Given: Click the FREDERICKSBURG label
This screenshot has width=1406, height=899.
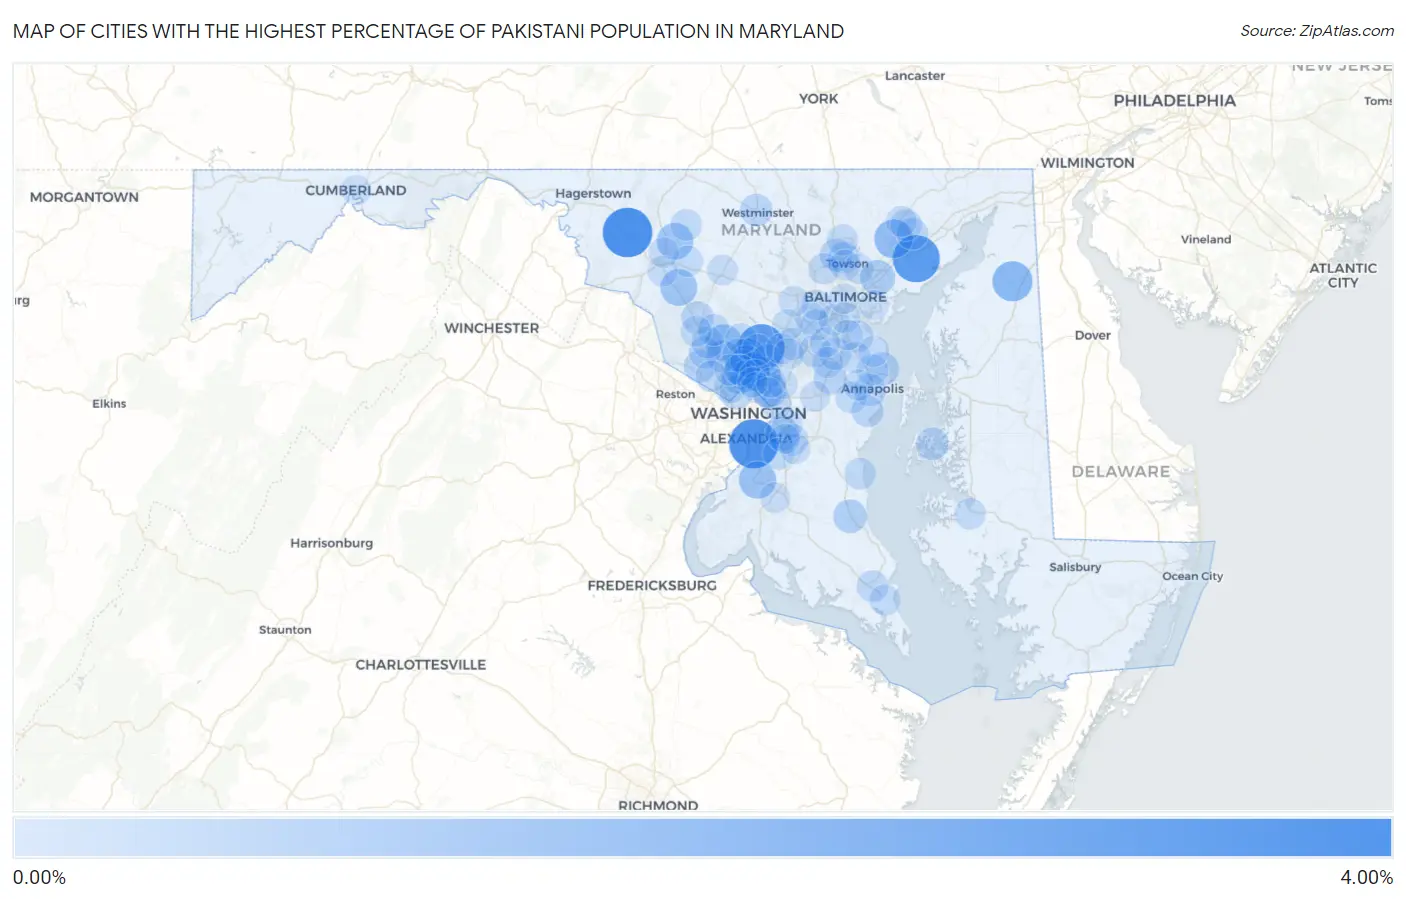Looking at the screenshot, I should pyautogui.click(x=652, y=585).
